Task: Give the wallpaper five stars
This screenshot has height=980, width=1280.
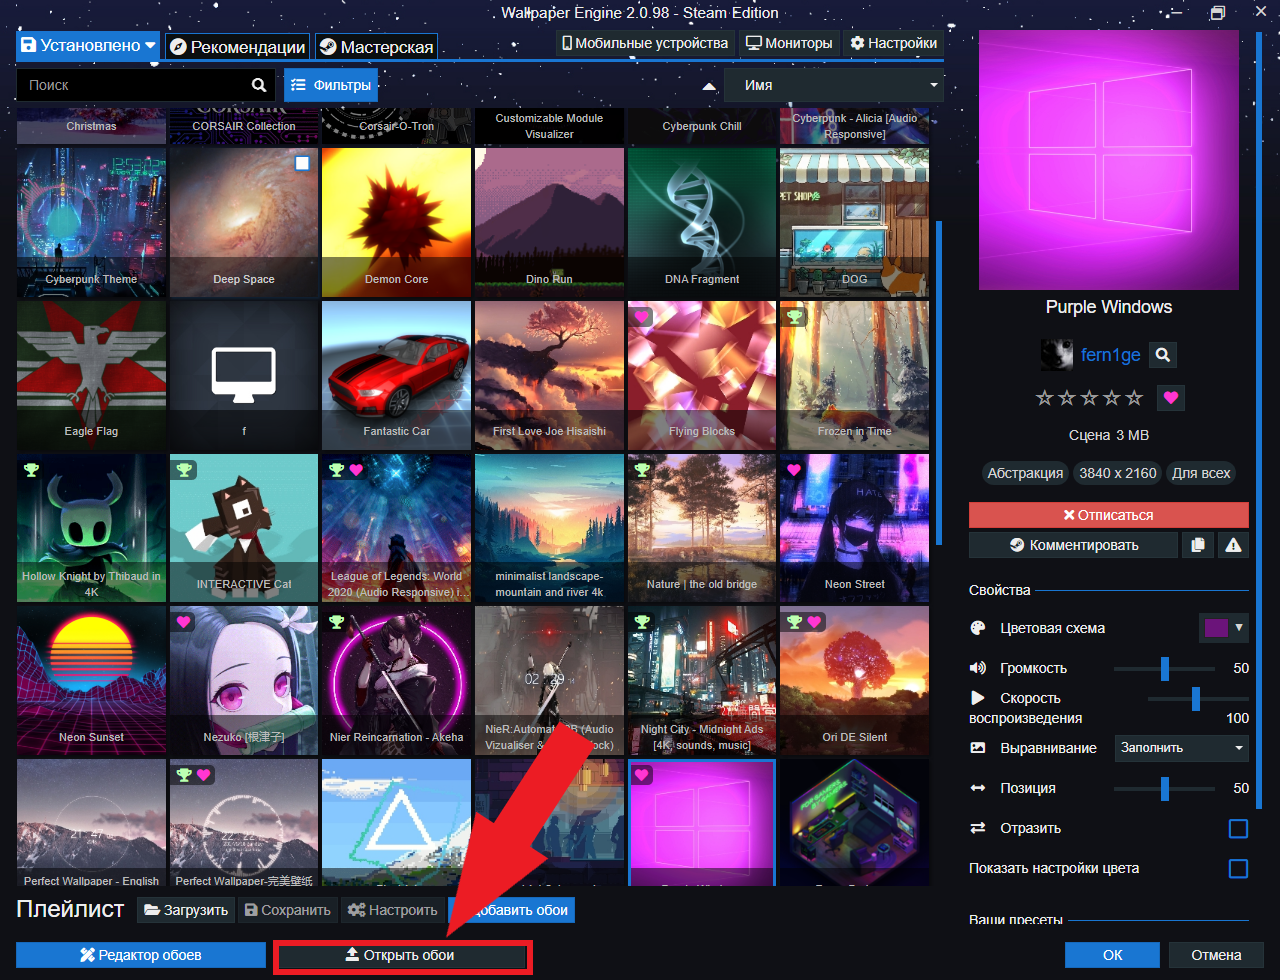Action: 1133,398
